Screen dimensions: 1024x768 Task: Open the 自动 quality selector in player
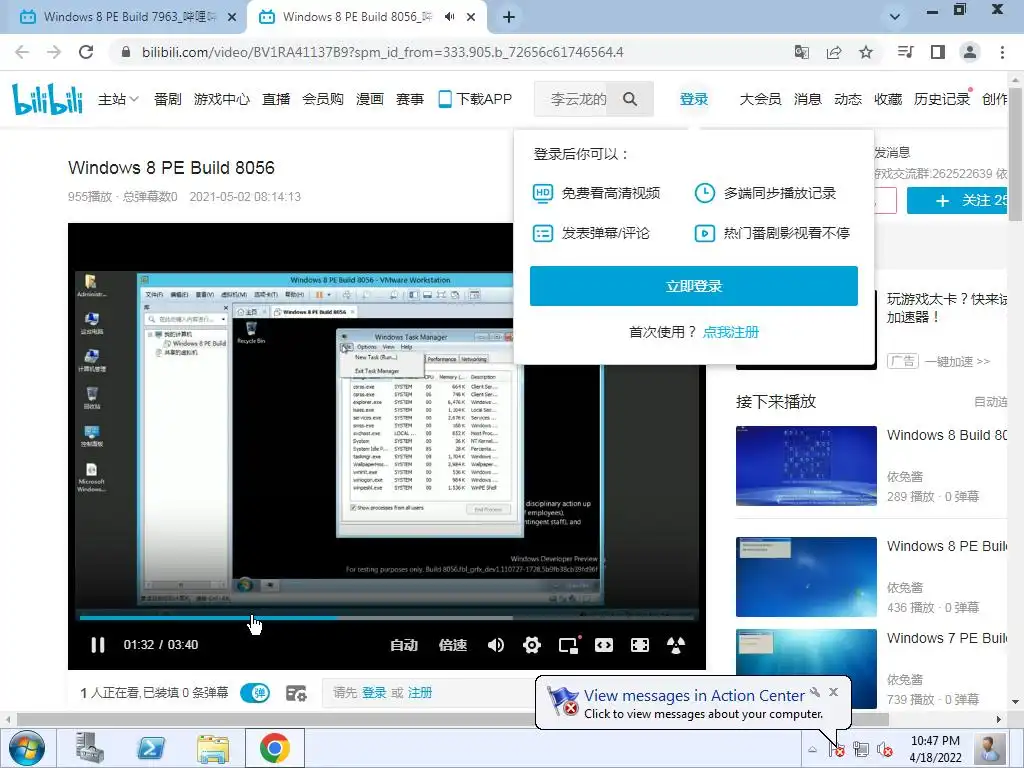404,645
